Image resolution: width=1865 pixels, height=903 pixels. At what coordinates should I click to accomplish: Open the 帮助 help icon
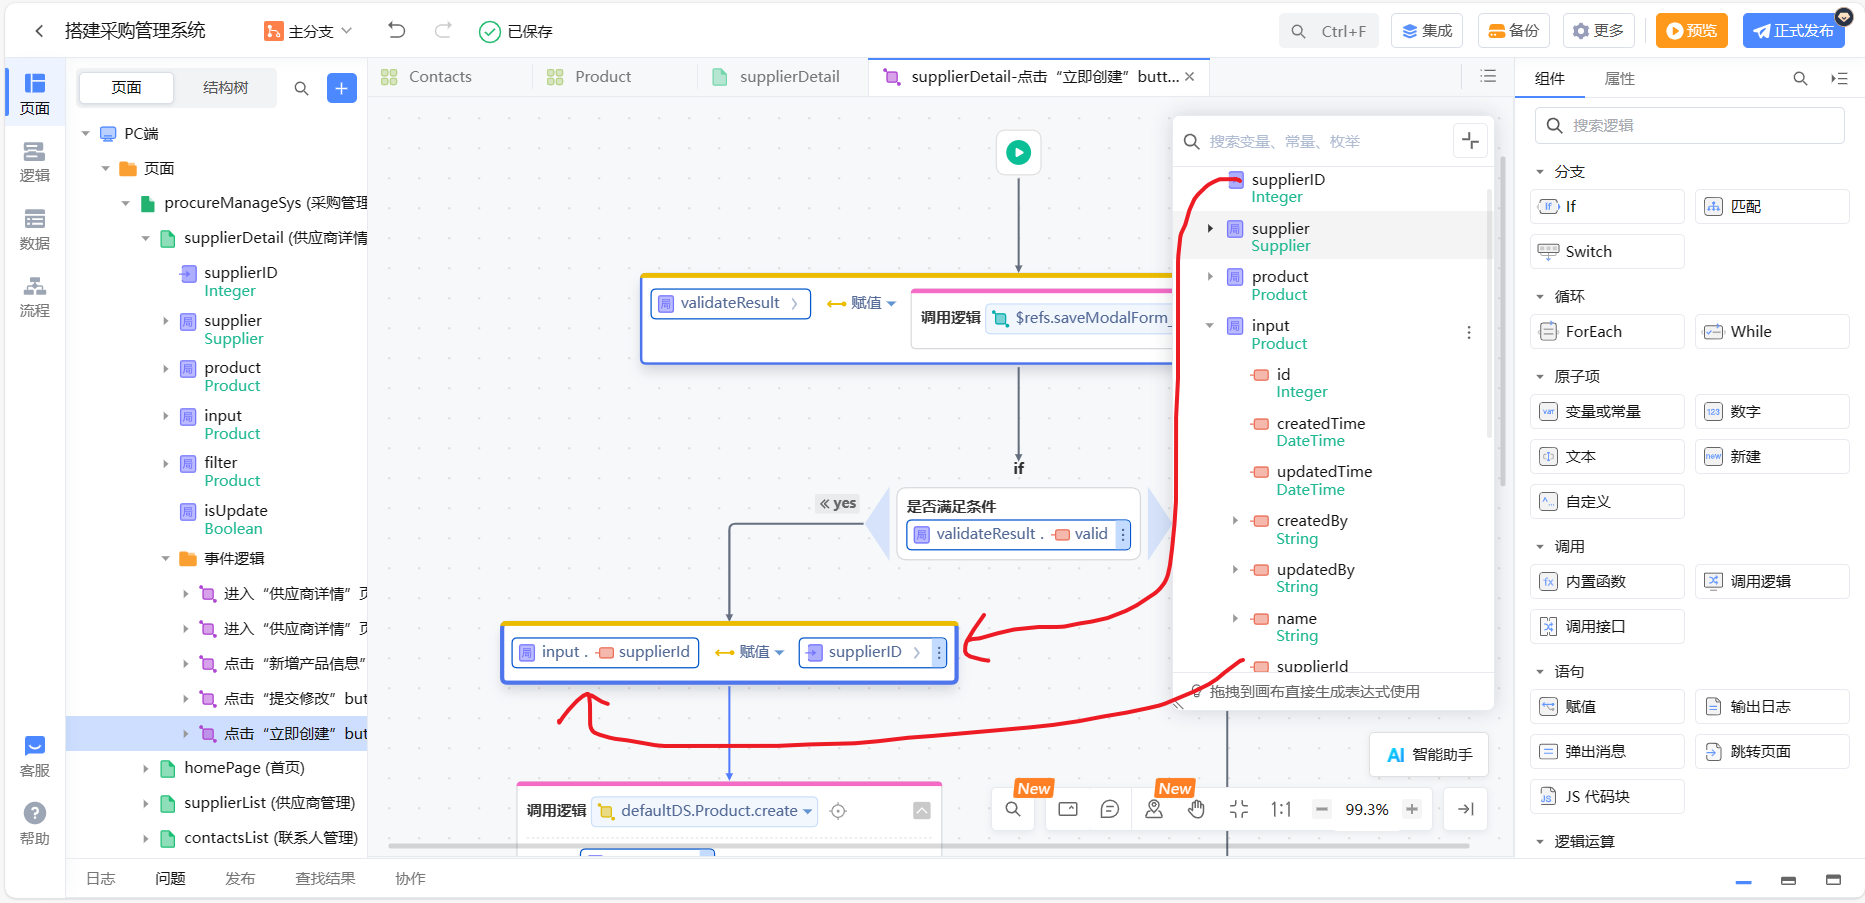click(x=35, y=825)
